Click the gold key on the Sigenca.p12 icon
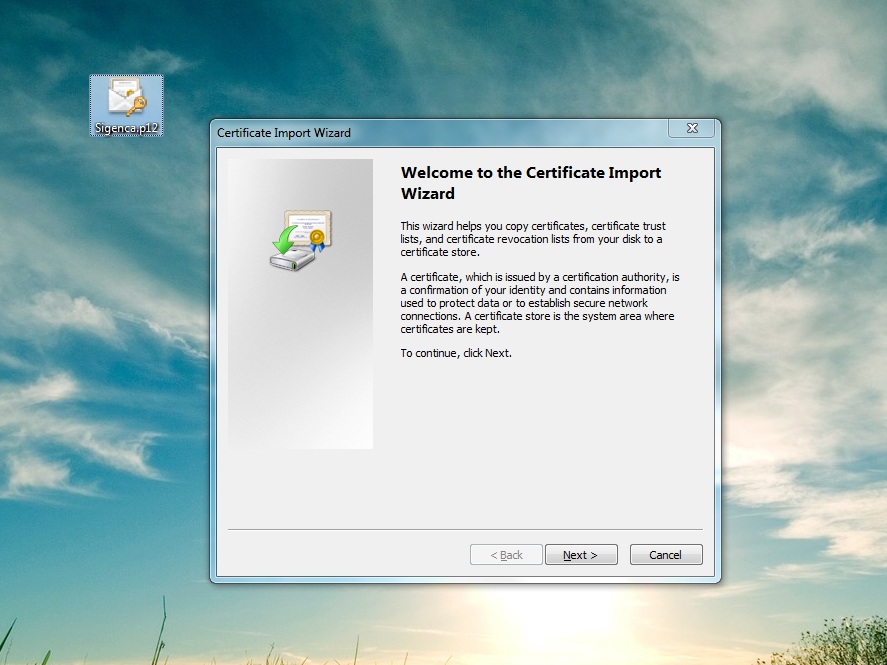This screenshot has height=665, width=887. pos(138,104)
